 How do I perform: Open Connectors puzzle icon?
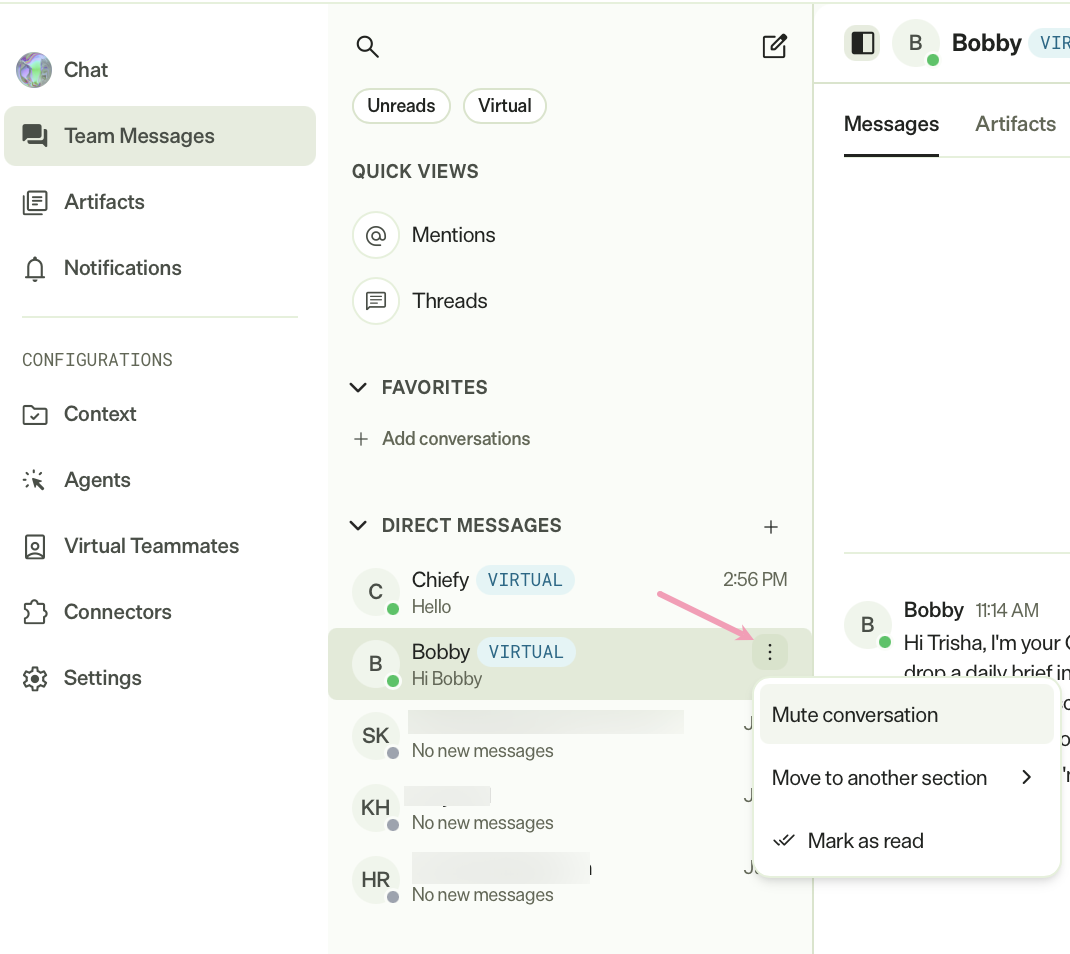click(x=35, y=612)
